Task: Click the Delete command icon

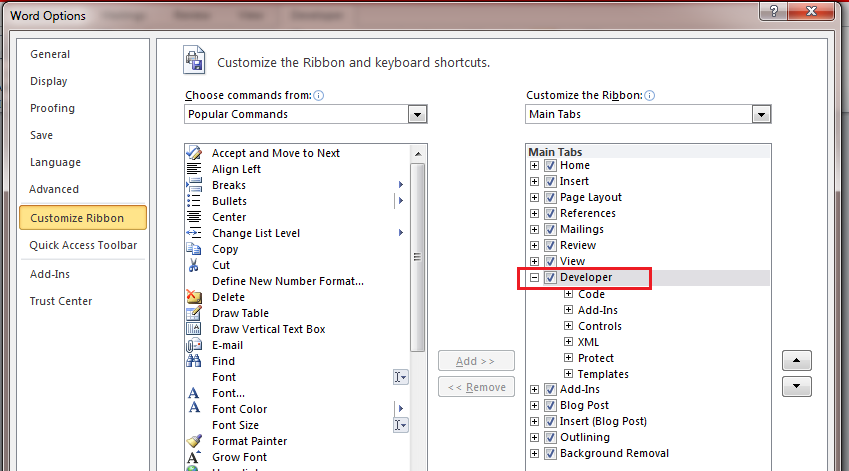Action: [194, 297]
